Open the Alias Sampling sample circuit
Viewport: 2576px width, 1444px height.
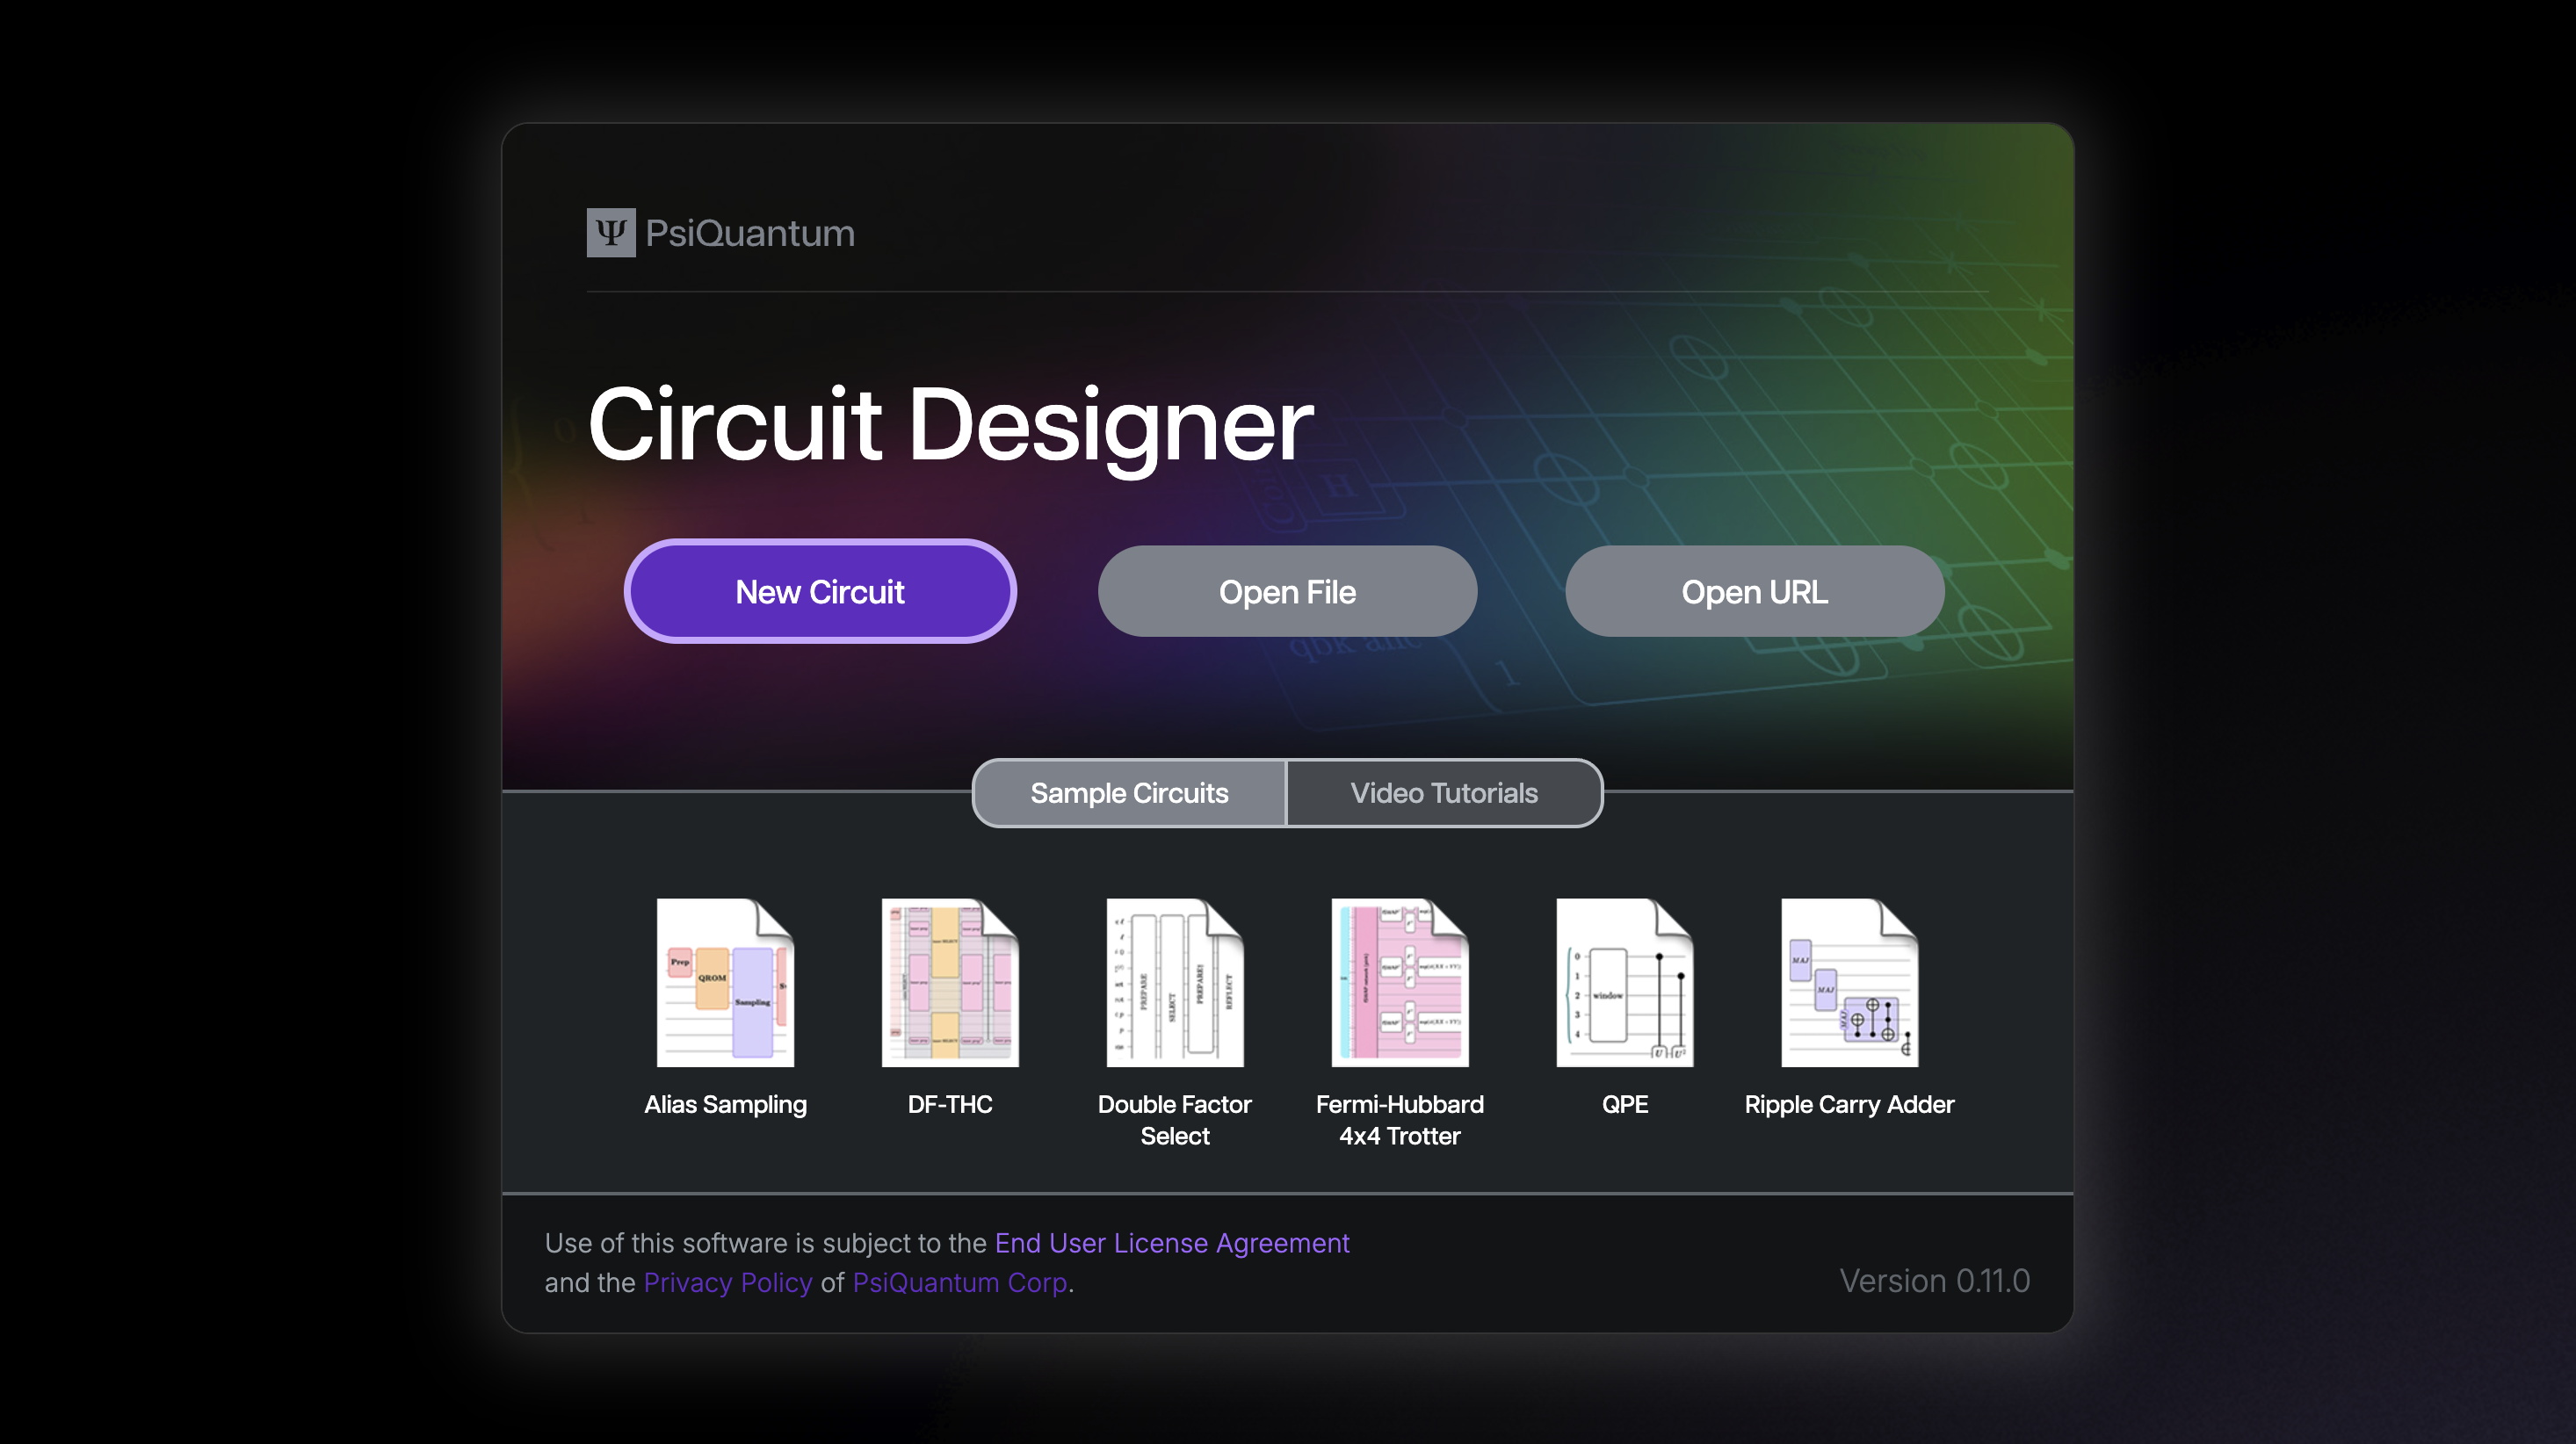tap(726, 982)
